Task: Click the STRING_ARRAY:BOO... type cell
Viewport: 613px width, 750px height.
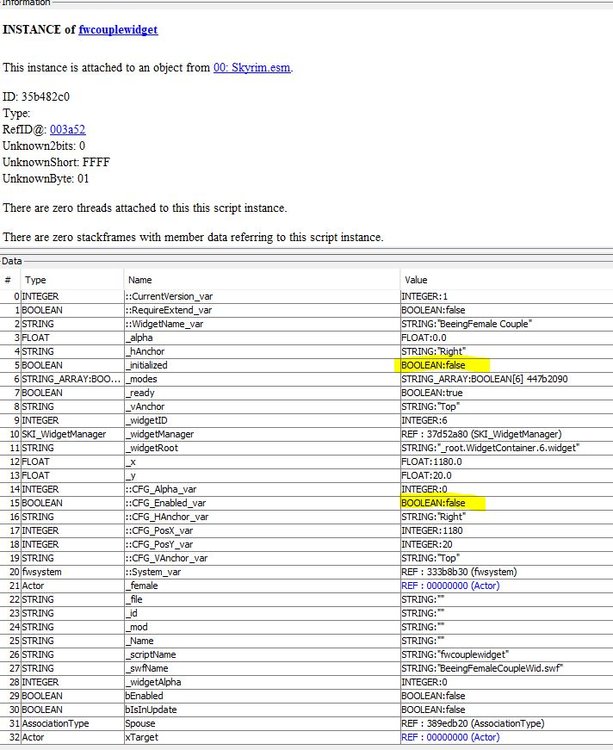Action: click(x=71, y=379)
